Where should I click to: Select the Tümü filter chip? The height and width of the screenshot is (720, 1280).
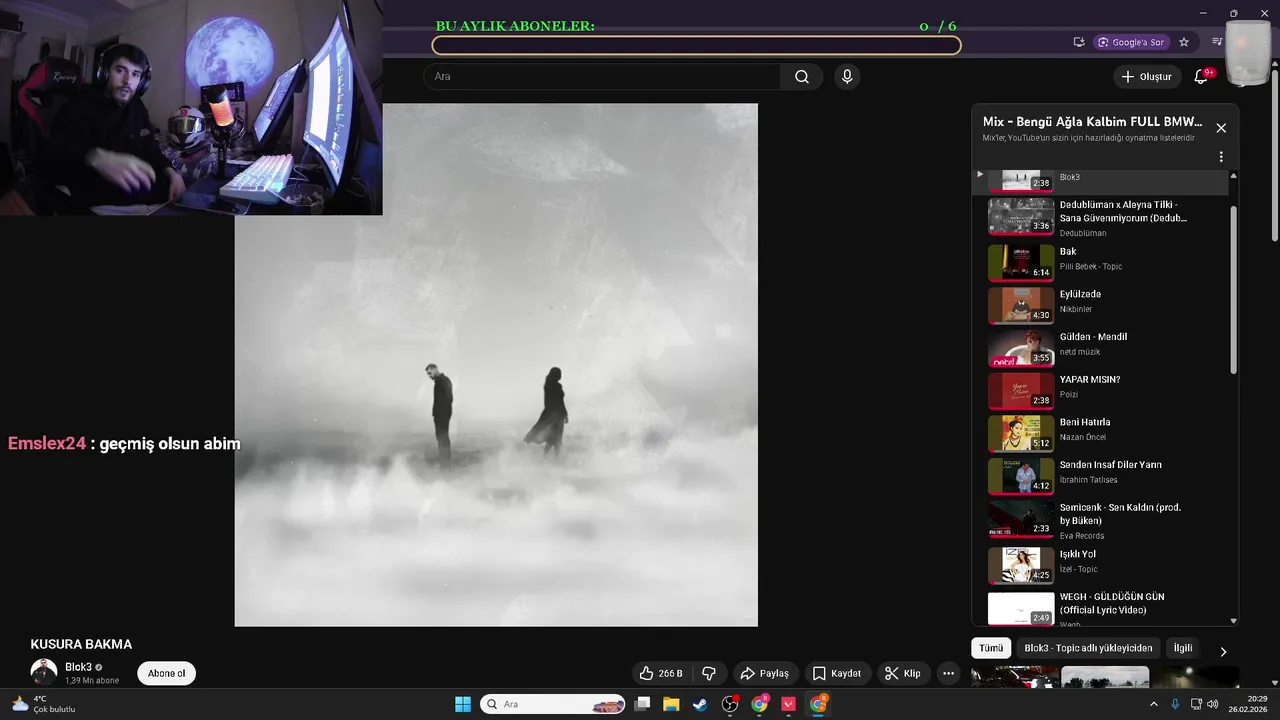point(991,648)
